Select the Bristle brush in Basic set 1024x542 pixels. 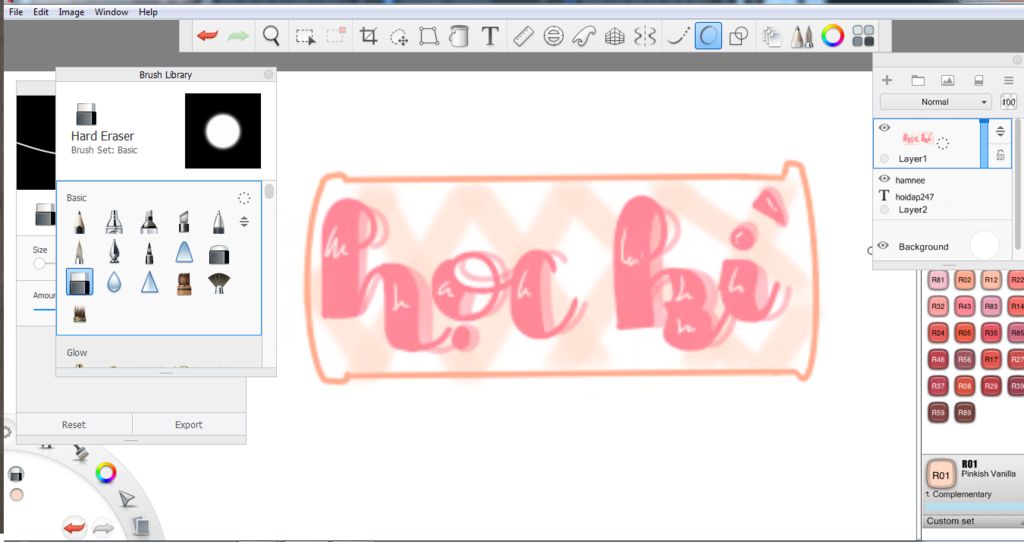79,313
